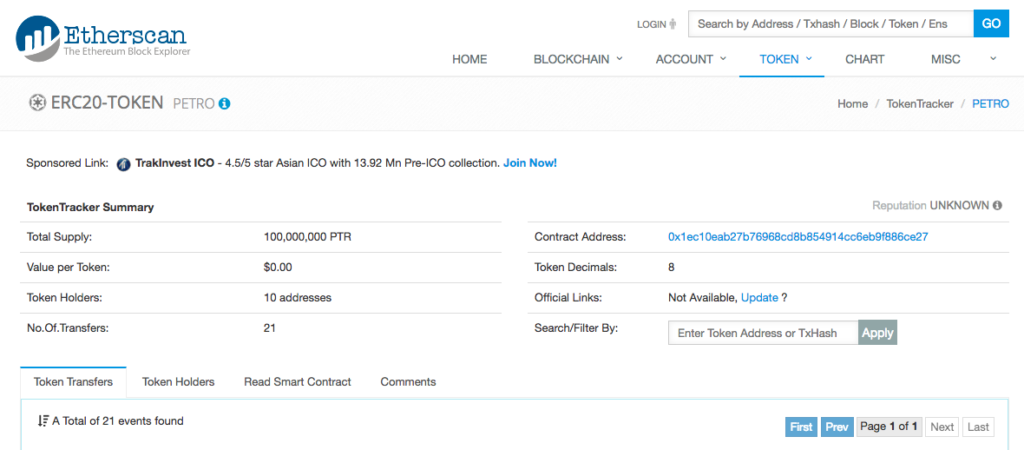Click the $0.00 value per token
Image resolution: width=1024 pixels, height=450 pixels.
[x=278, y=267]
